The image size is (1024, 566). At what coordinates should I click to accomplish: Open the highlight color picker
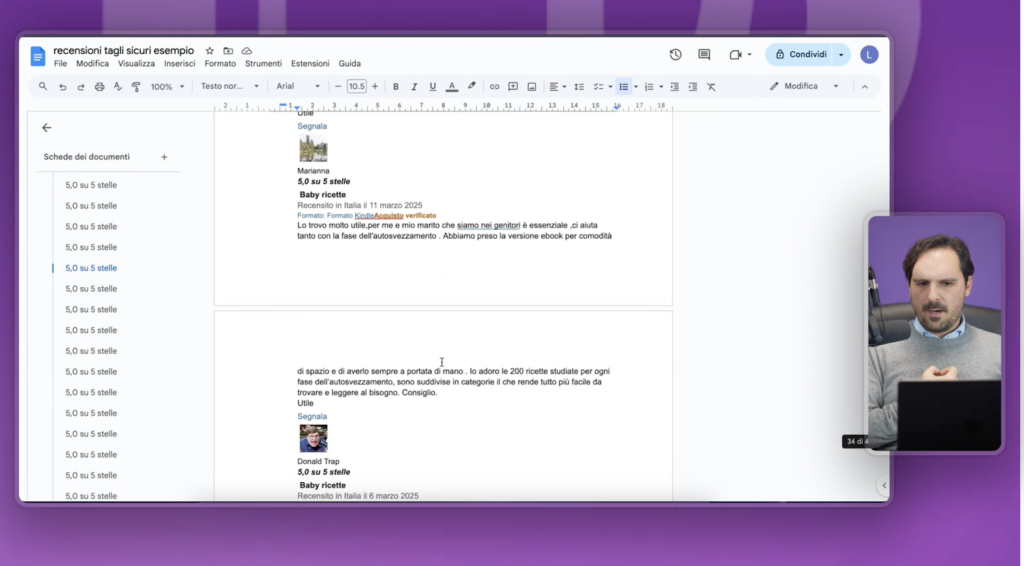coord(472,86)
